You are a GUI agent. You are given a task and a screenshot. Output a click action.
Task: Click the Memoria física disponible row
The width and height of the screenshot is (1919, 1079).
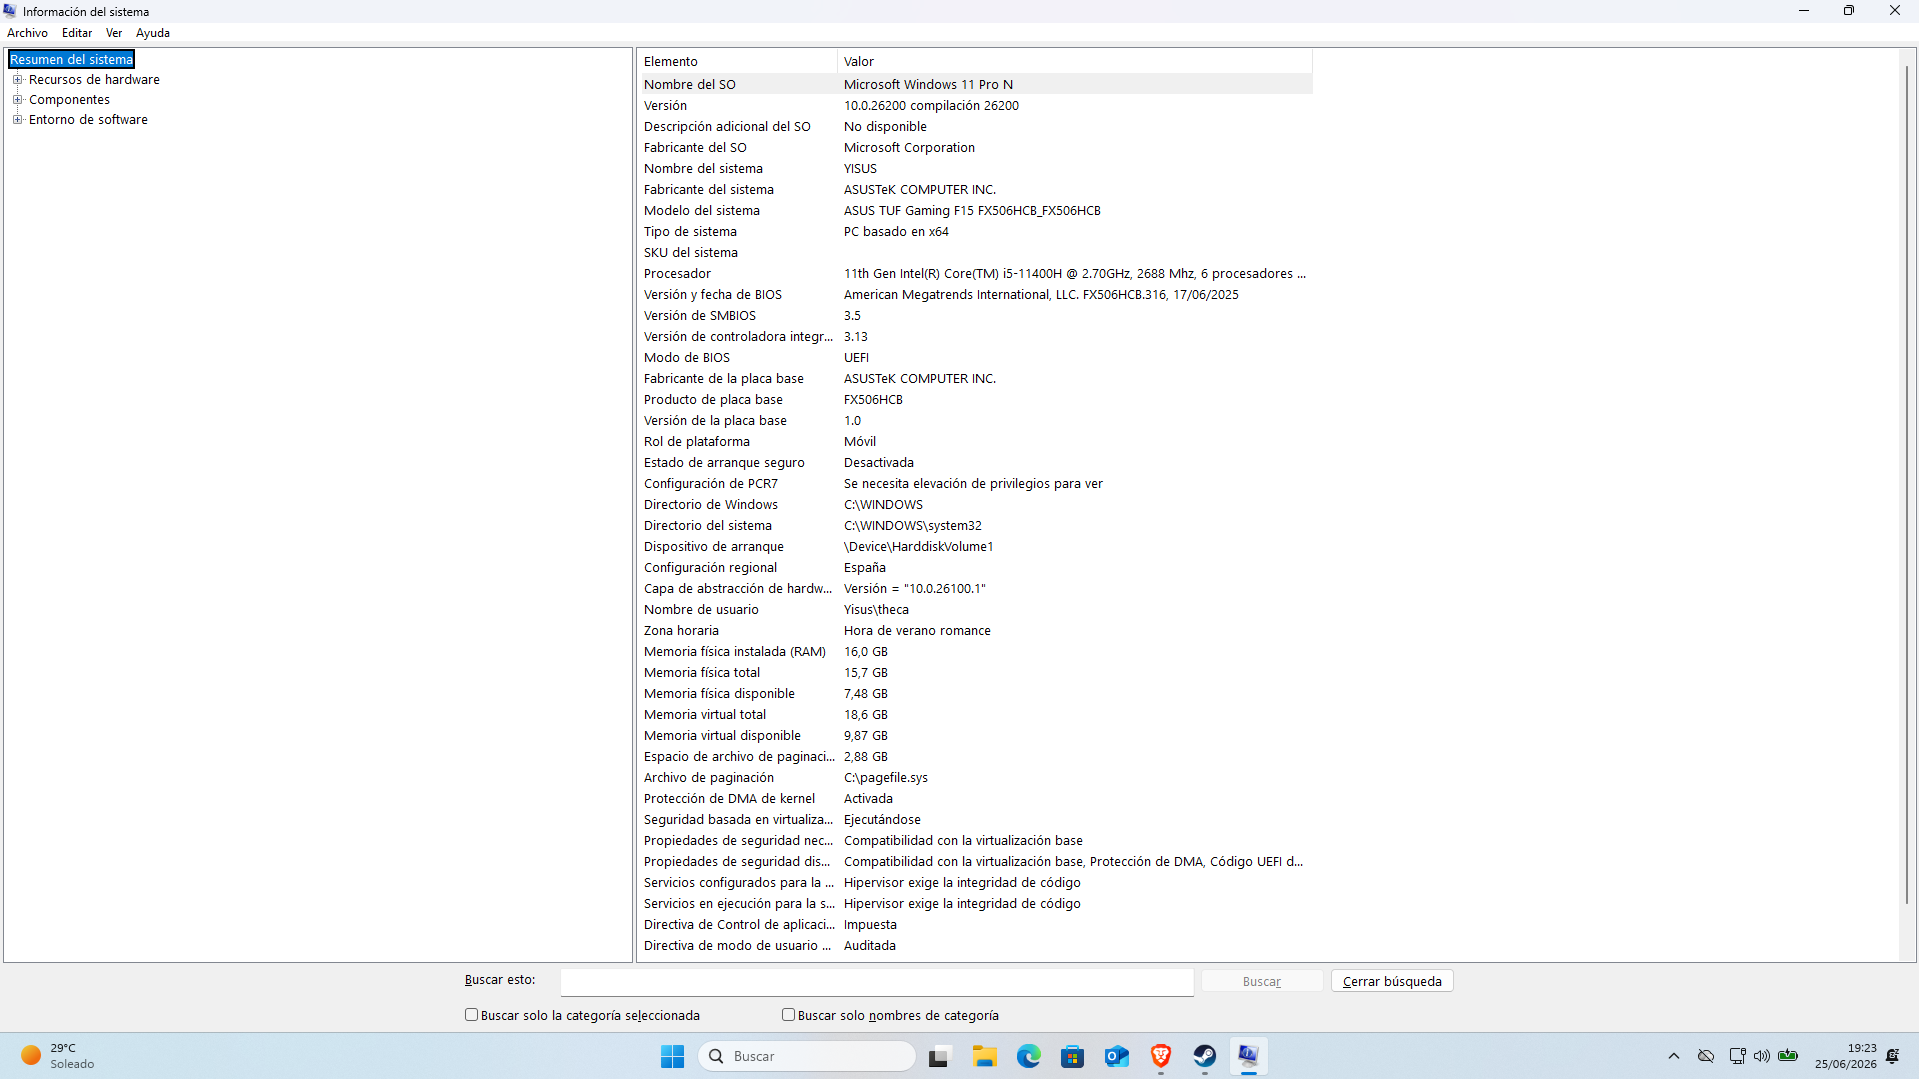tap(975, 694)
